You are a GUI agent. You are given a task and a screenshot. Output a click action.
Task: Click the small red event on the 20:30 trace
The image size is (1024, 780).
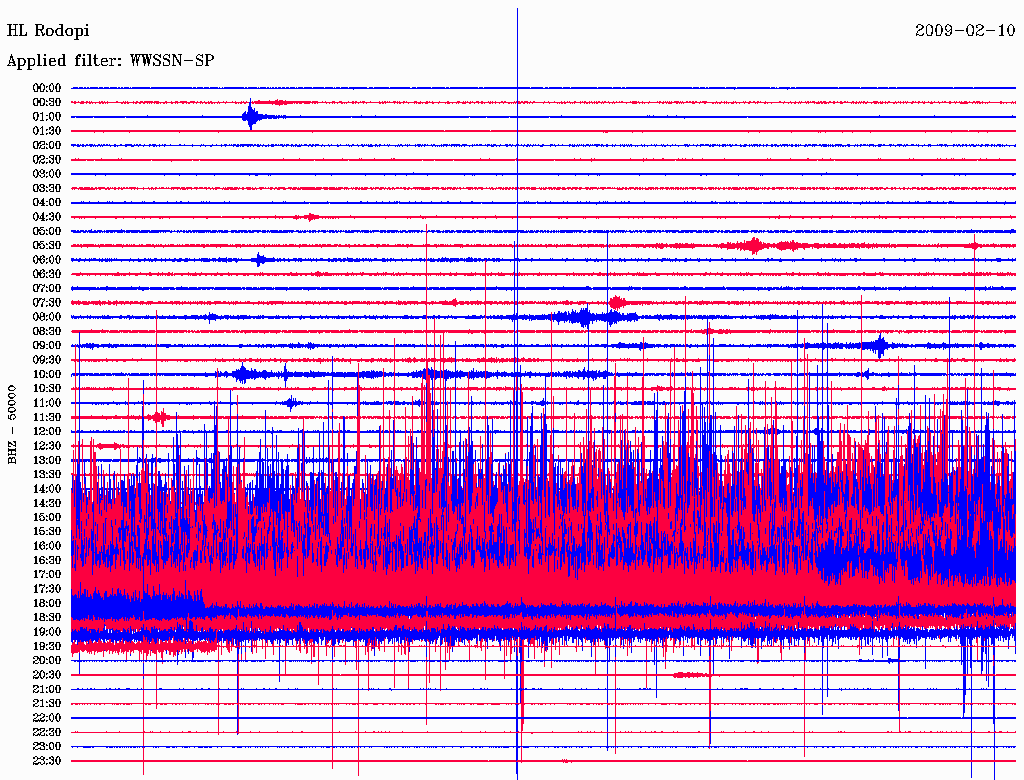tap(692, 675)
